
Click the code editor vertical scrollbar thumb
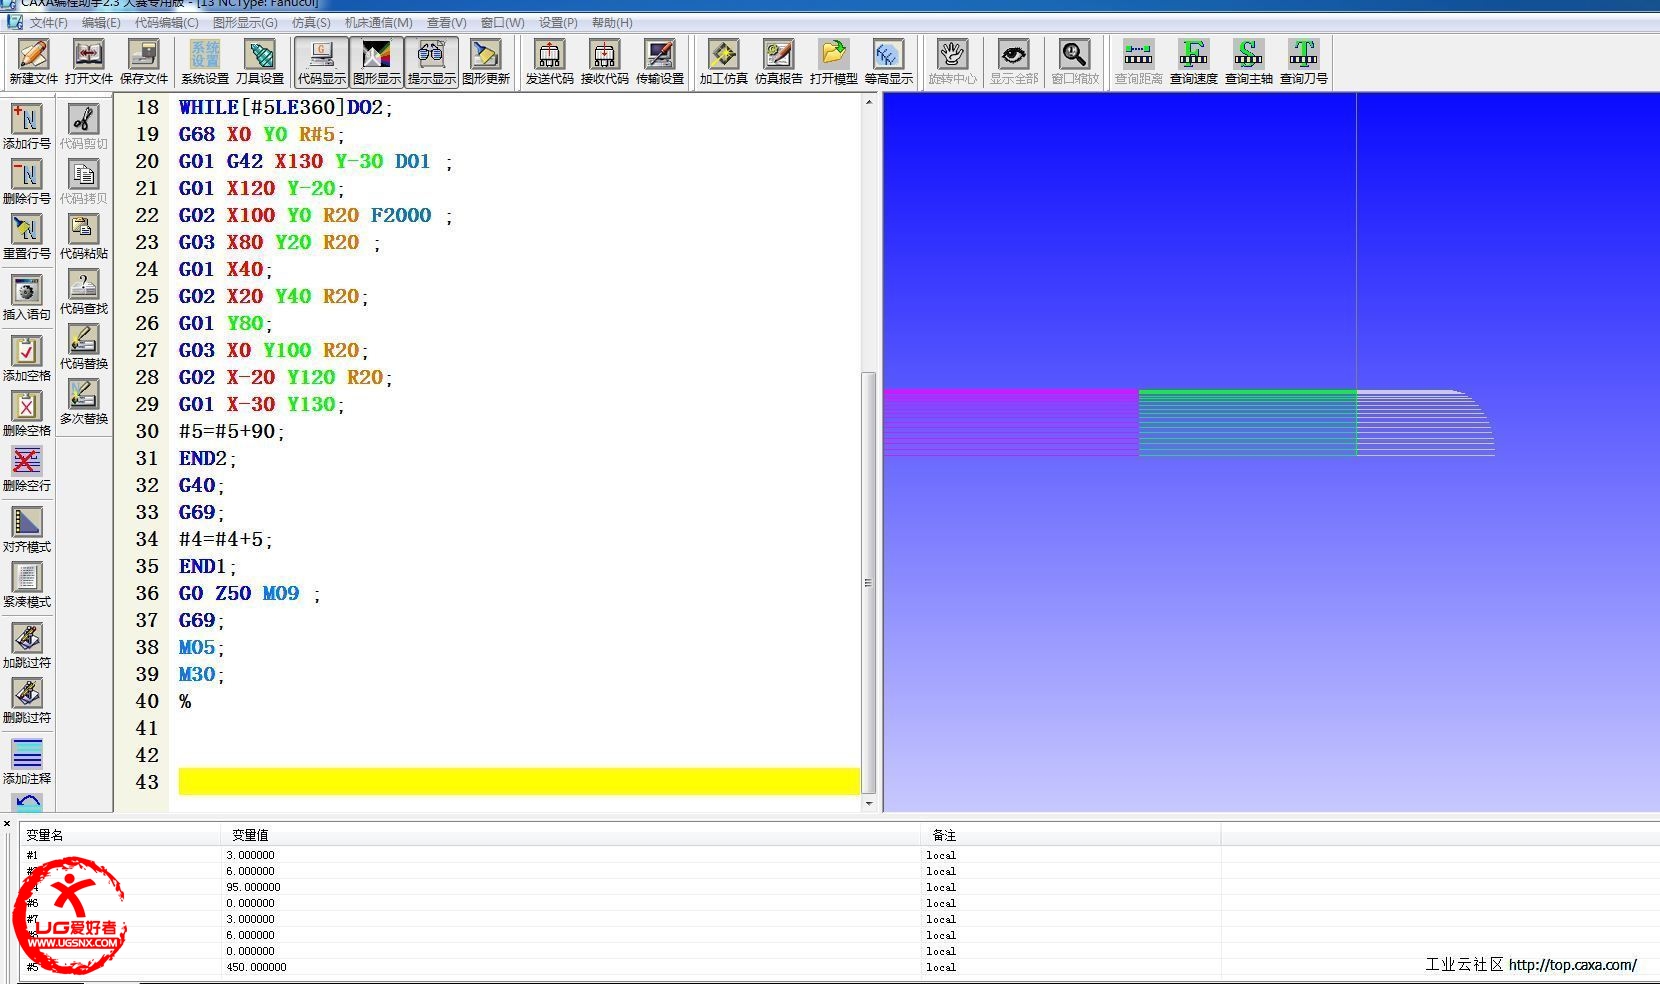click(868, 583)
